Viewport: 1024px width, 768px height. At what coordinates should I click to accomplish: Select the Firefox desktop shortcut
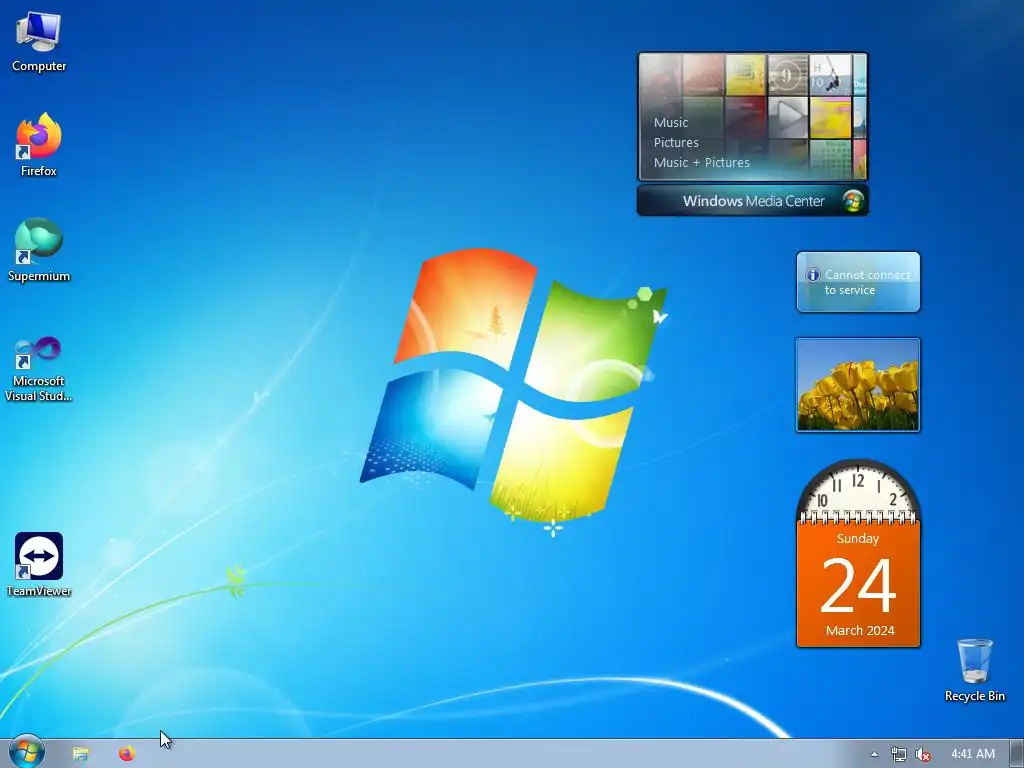tap(39, 145)
